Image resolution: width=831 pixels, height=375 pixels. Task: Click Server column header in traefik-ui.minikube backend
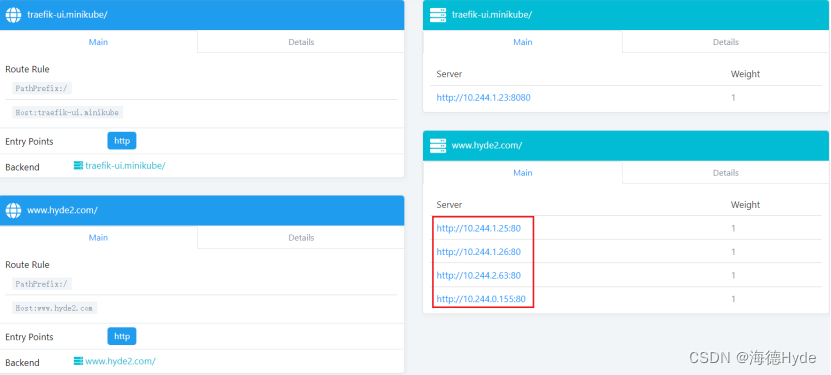click(449, 74)
